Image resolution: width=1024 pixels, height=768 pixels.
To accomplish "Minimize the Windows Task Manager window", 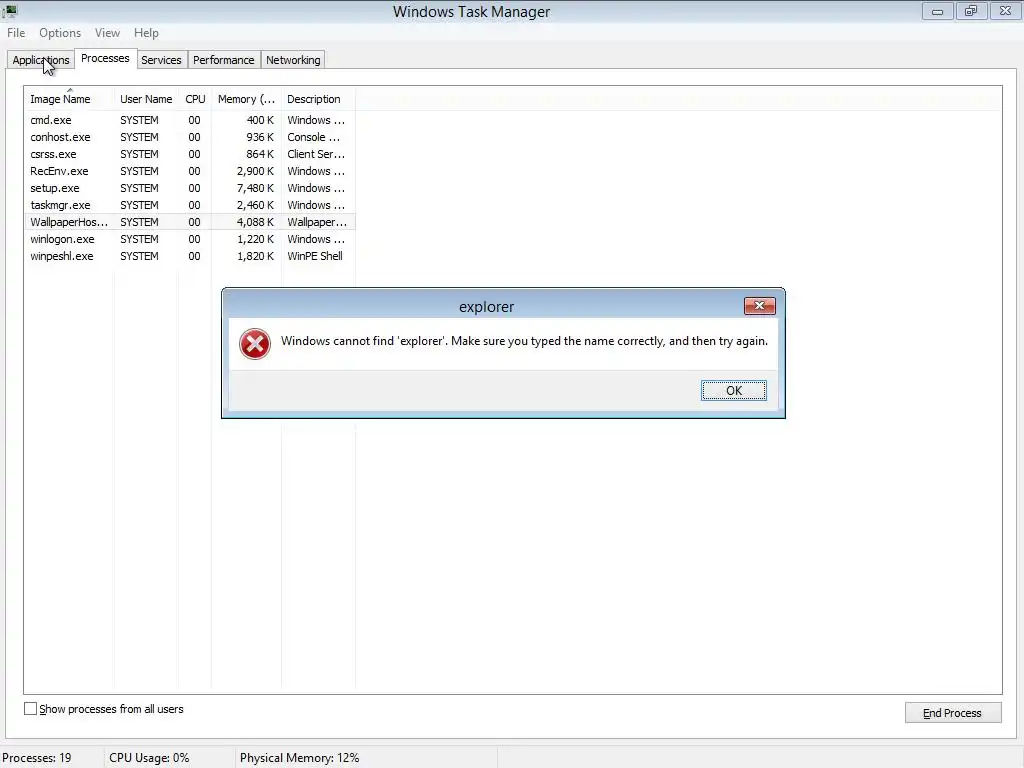I will 937,11.
